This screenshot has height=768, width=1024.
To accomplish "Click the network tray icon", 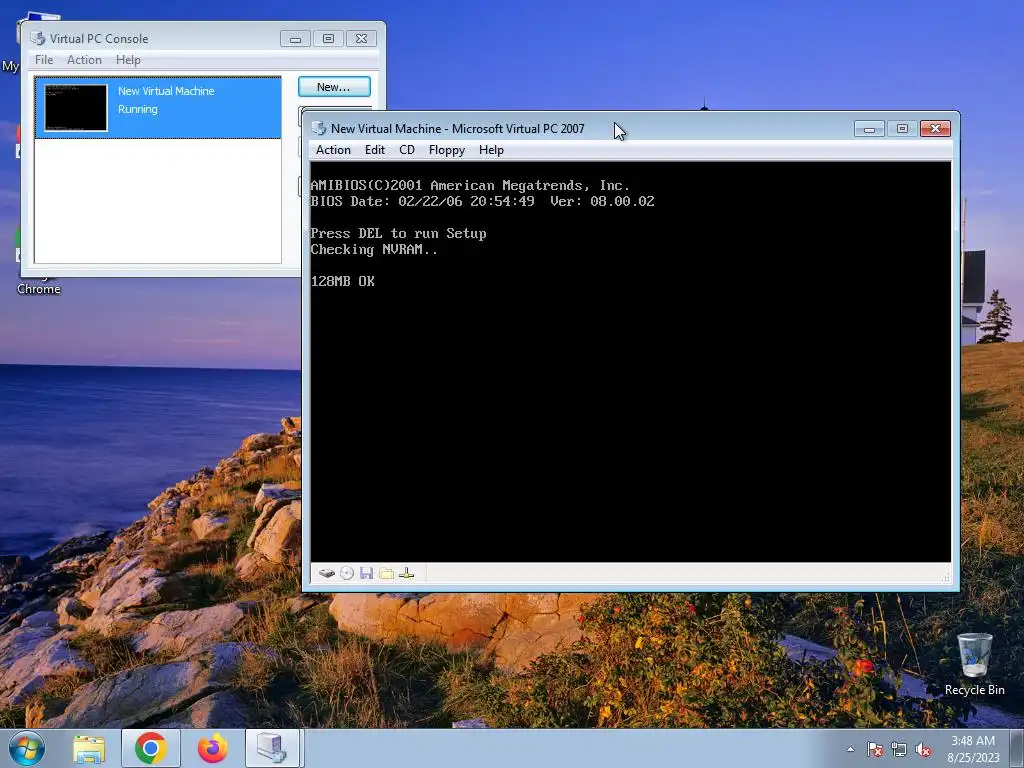I will click(x=899, y=749).
